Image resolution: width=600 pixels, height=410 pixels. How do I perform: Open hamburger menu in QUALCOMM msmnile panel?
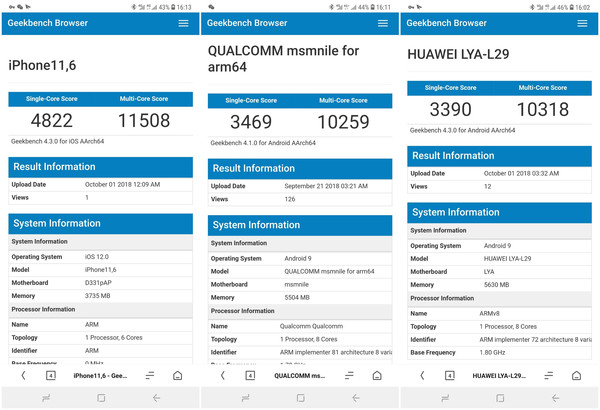coord(383,23)
